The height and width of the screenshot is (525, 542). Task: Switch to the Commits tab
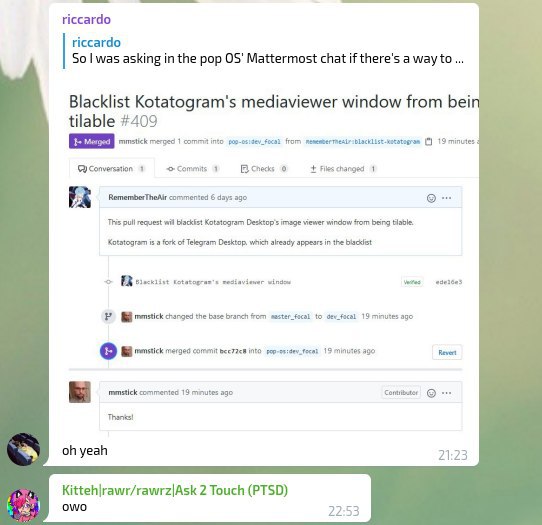pos(192,169)
